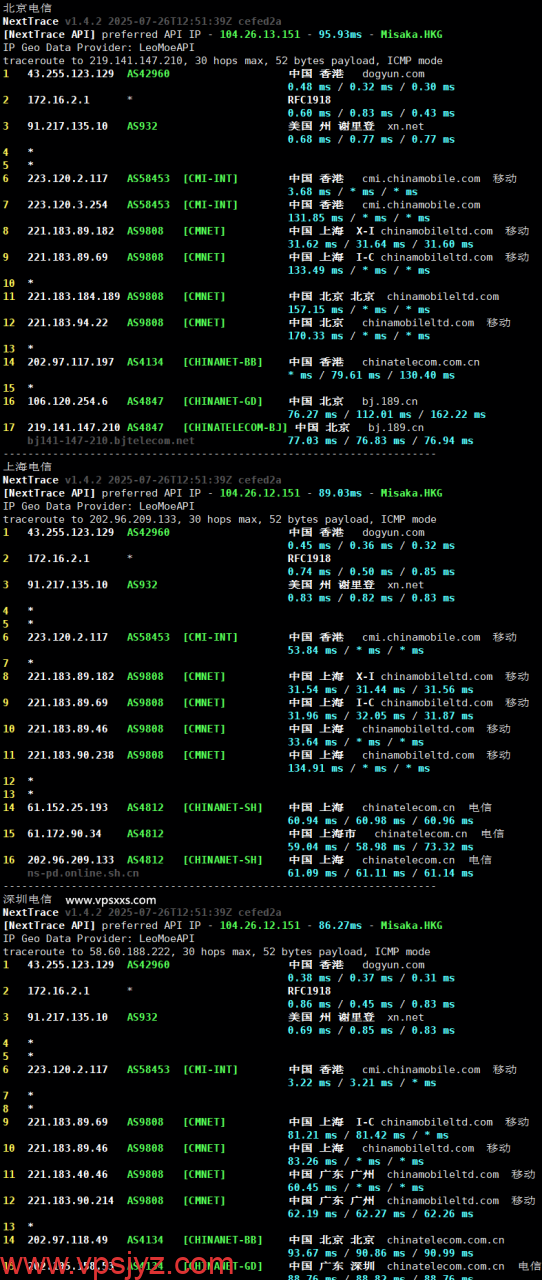Click the '3.68 ms' value

click(307, 192)
